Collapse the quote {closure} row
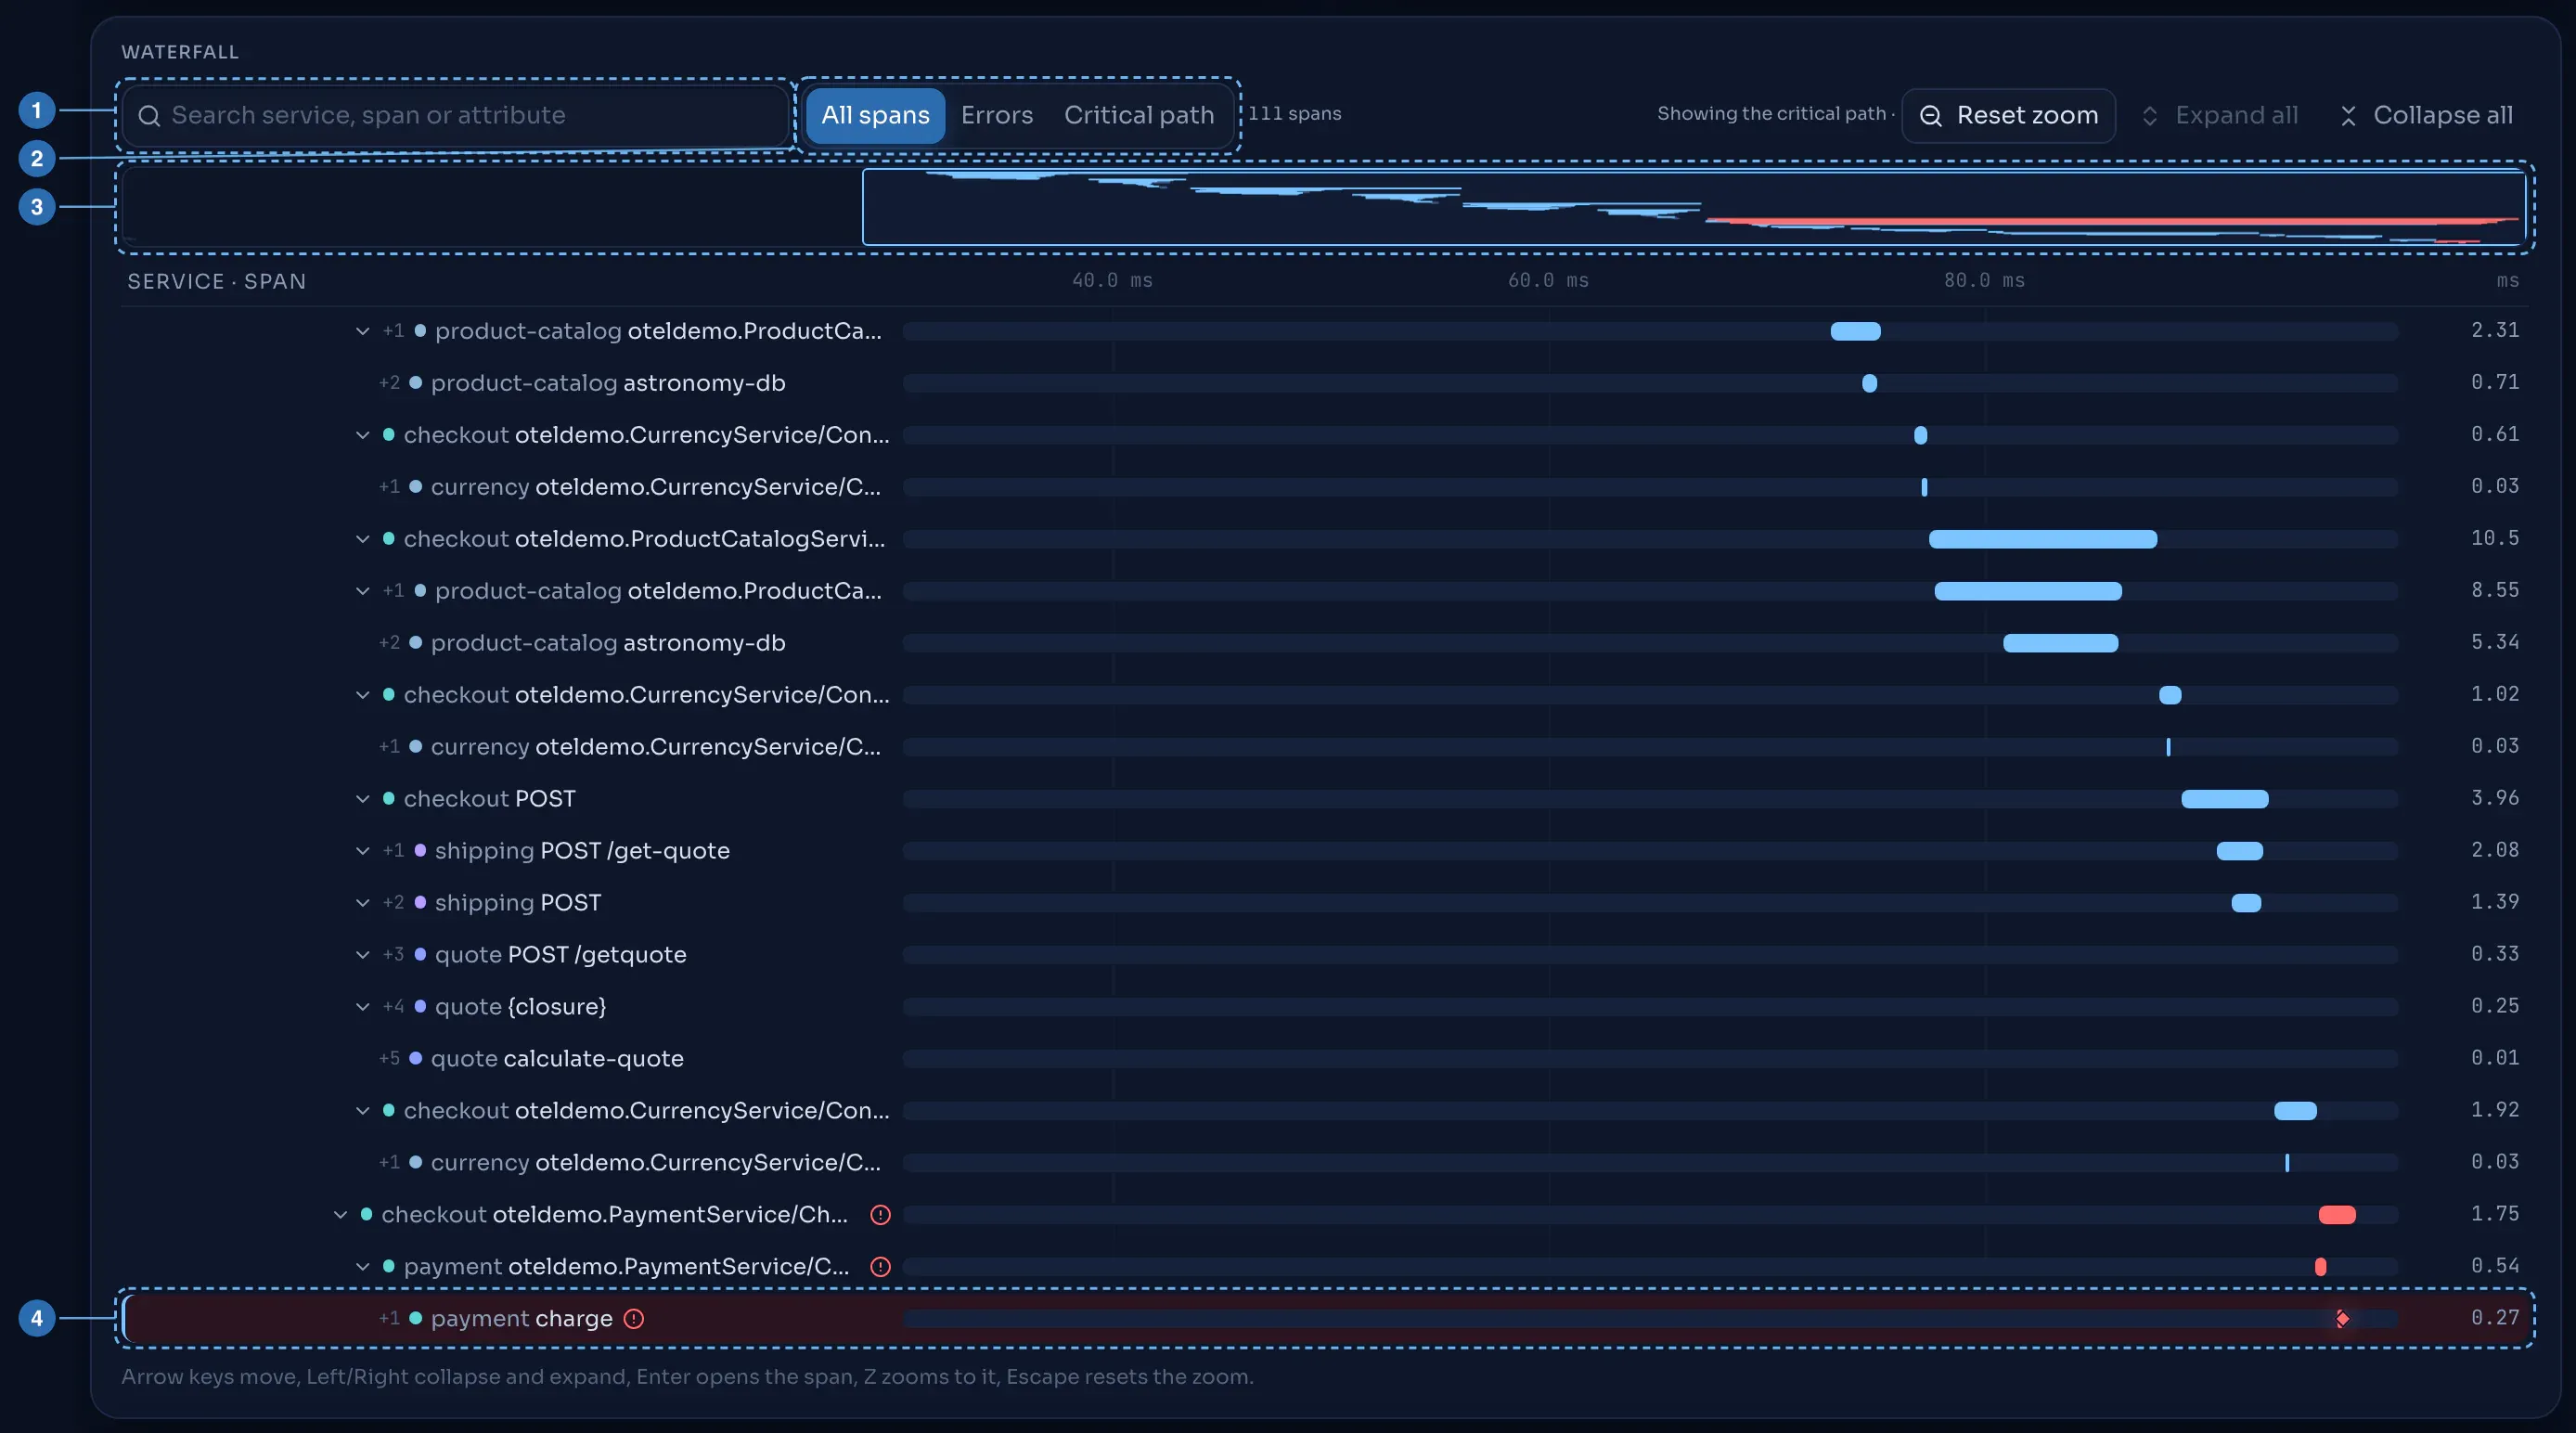The image size is (2576, 1433). tap(363, 1007)
